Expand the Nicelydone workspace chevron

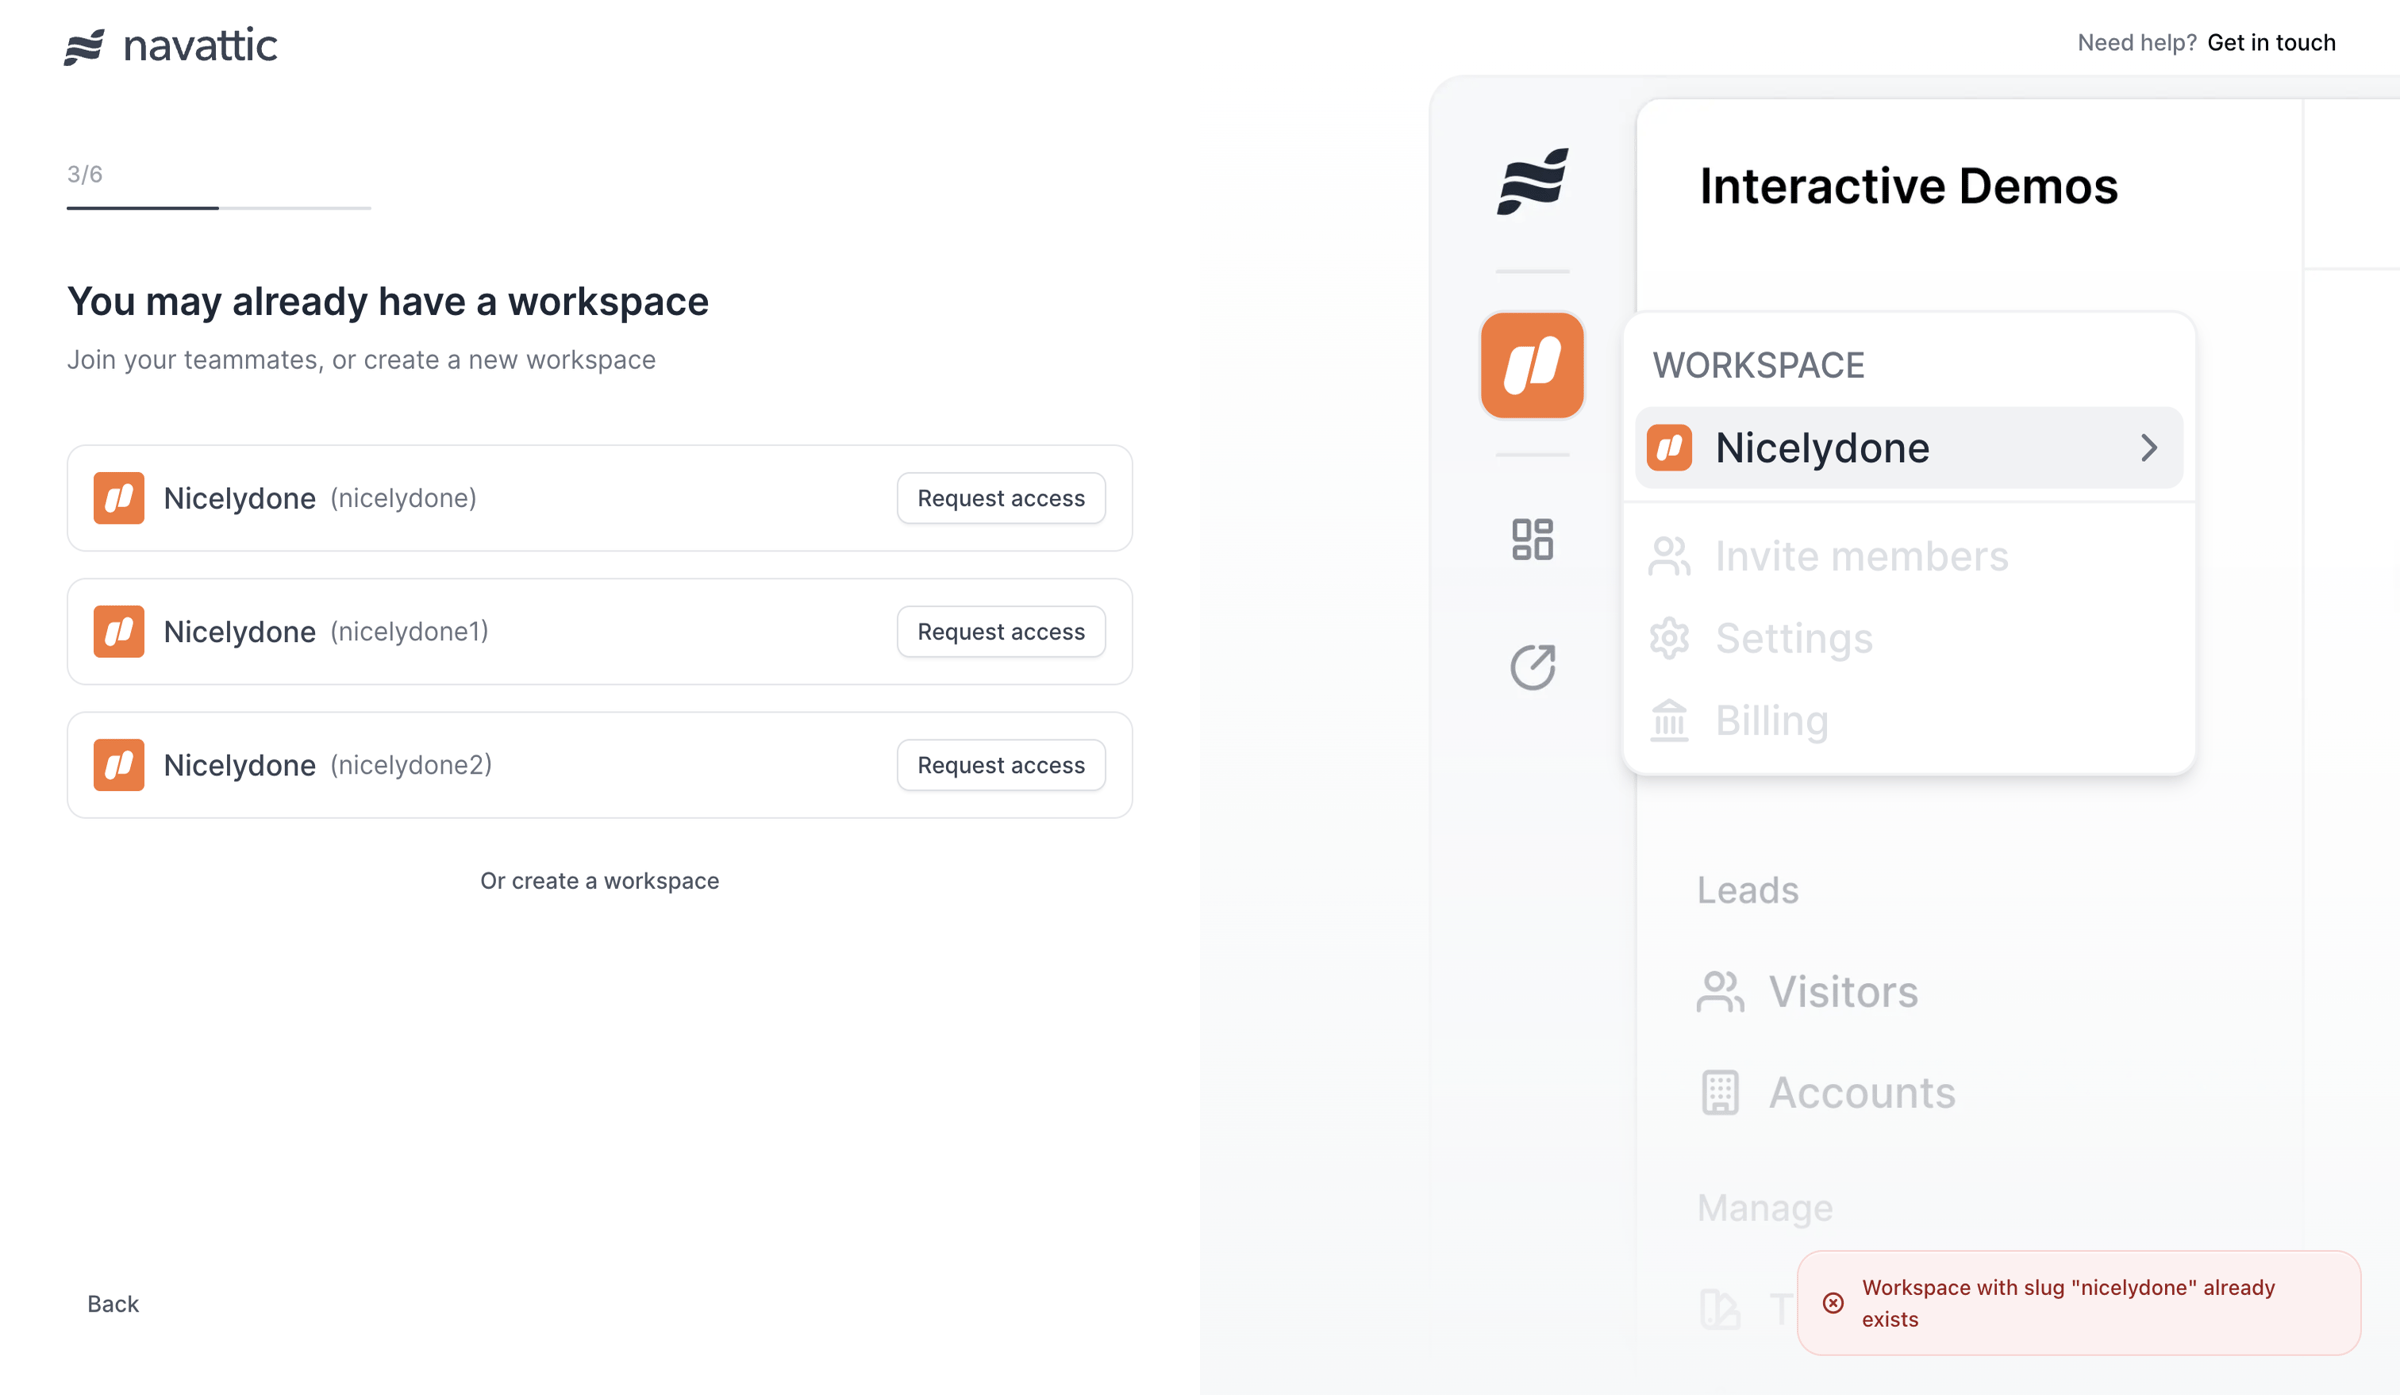click(x=2149, y=448)
